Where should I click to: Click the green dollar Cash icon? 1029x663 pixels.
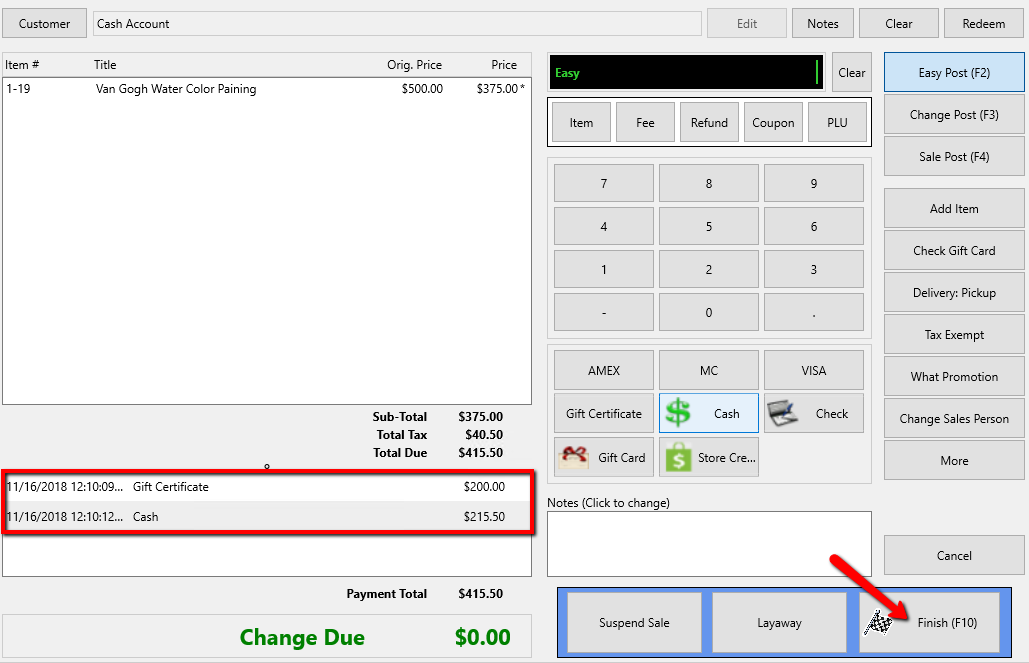click(x=677, y=414)
